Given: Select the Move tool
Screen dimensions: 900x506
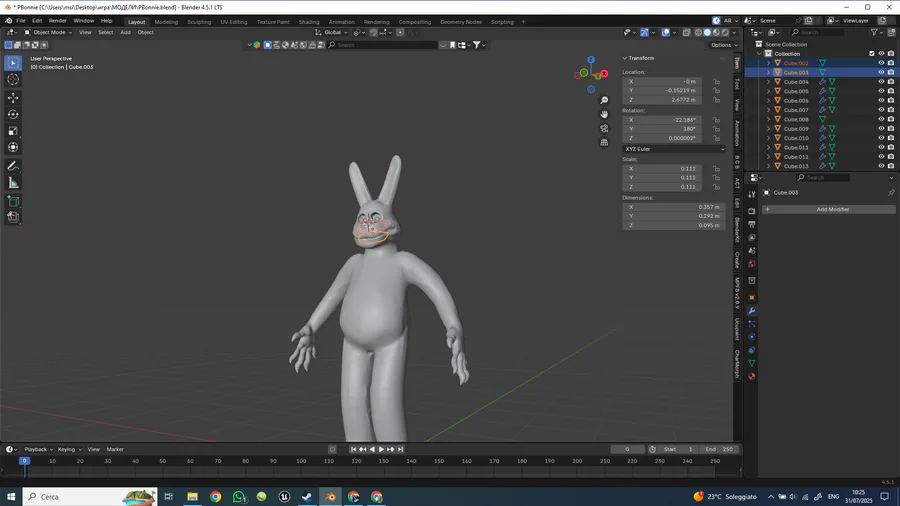Looking at the screenshot, I should (13, 98).
